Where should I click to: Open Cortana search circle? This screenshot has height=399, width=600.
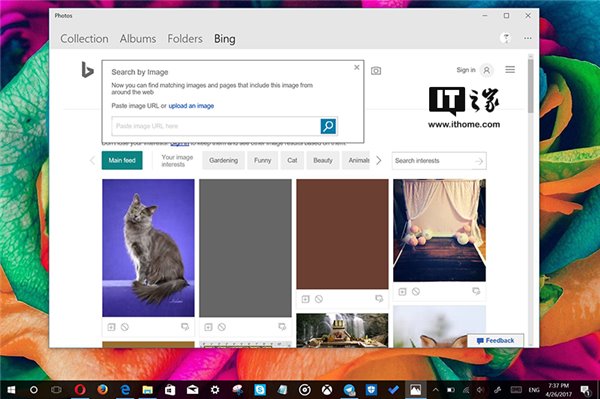34,390
